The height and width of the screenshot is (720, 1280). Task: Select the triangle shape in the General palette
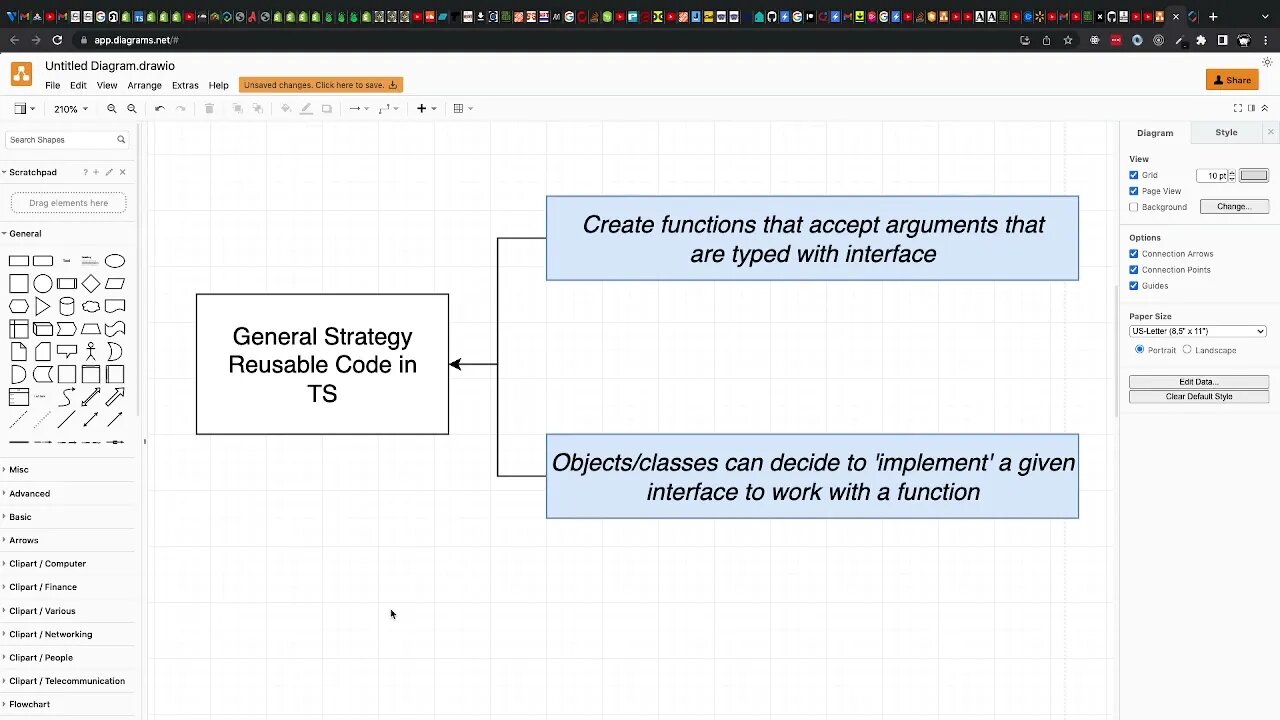click(43, 306)
